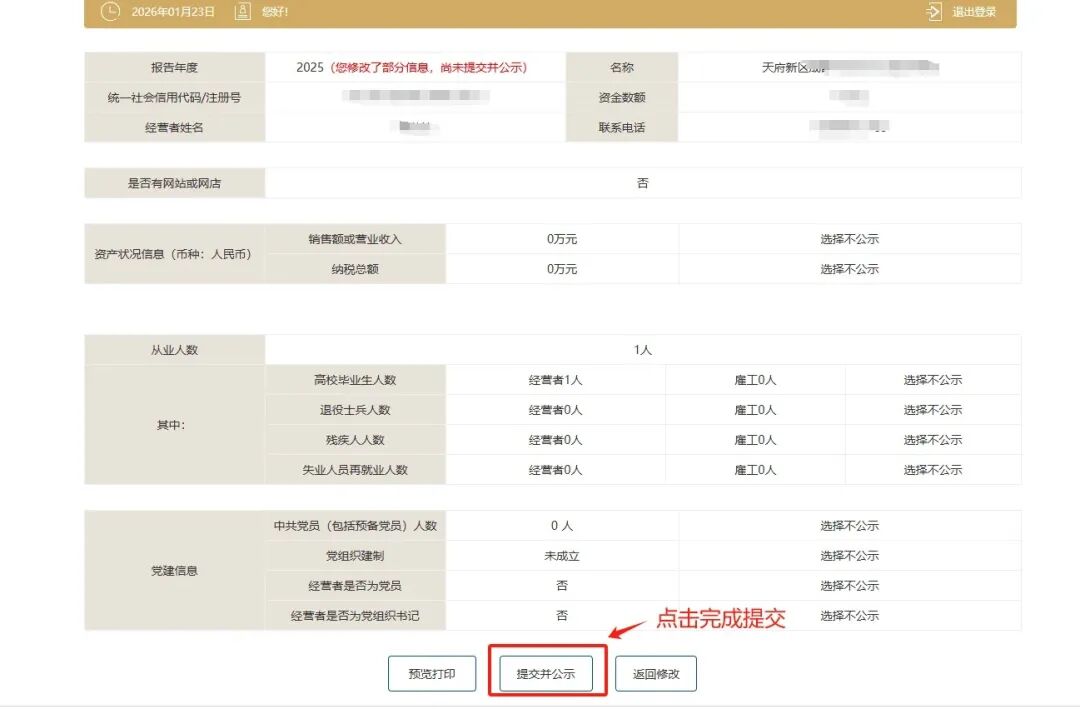Viewport: 1080px width, 709px height.
Task: Click the 纳税总额 label
Action: click(x=355, y=269)
